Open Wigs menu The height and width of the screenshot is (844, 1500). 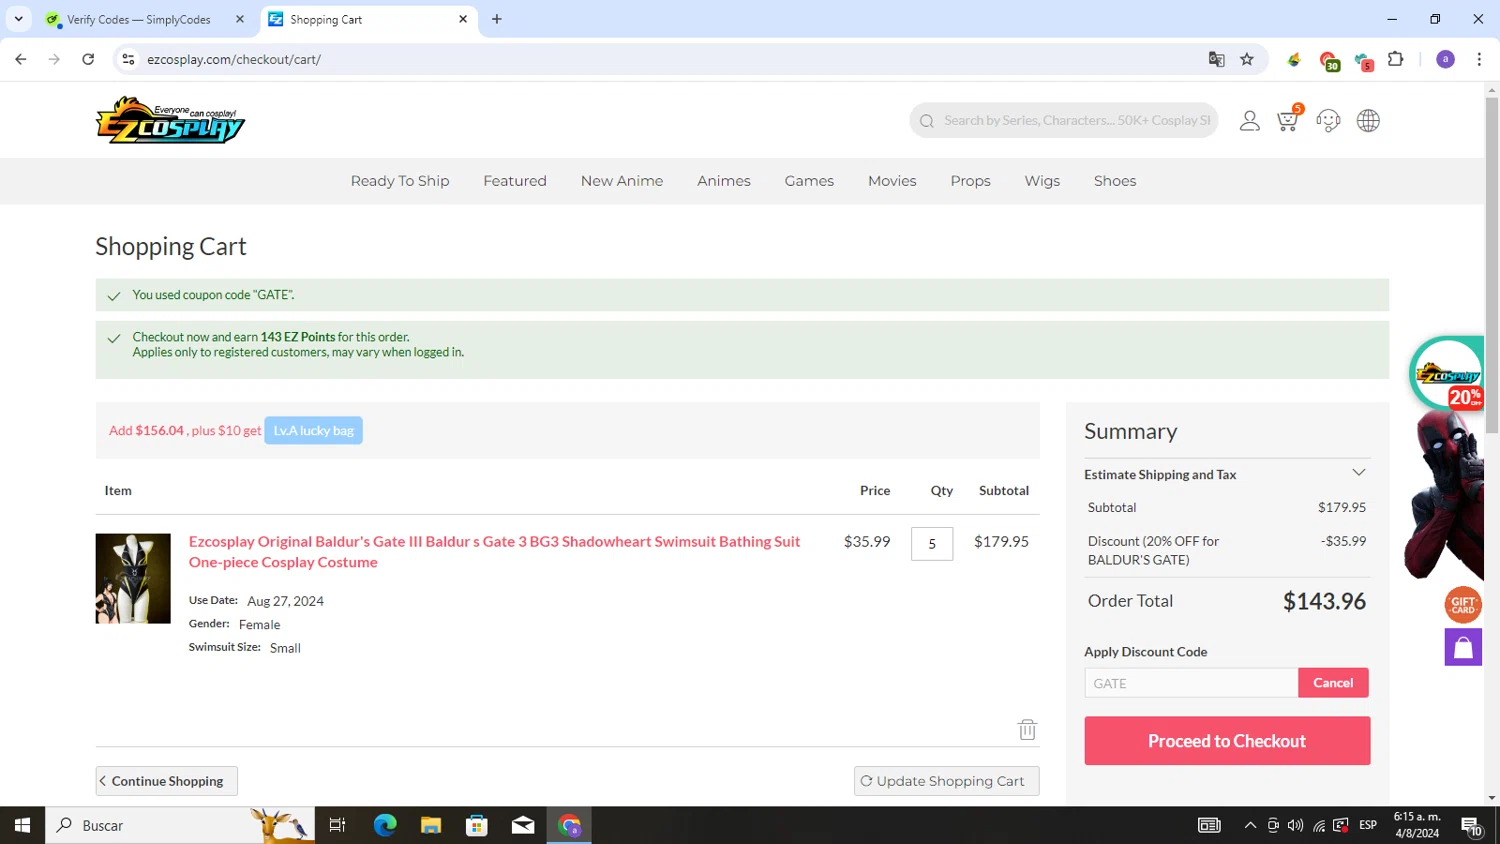[1042, 181]
